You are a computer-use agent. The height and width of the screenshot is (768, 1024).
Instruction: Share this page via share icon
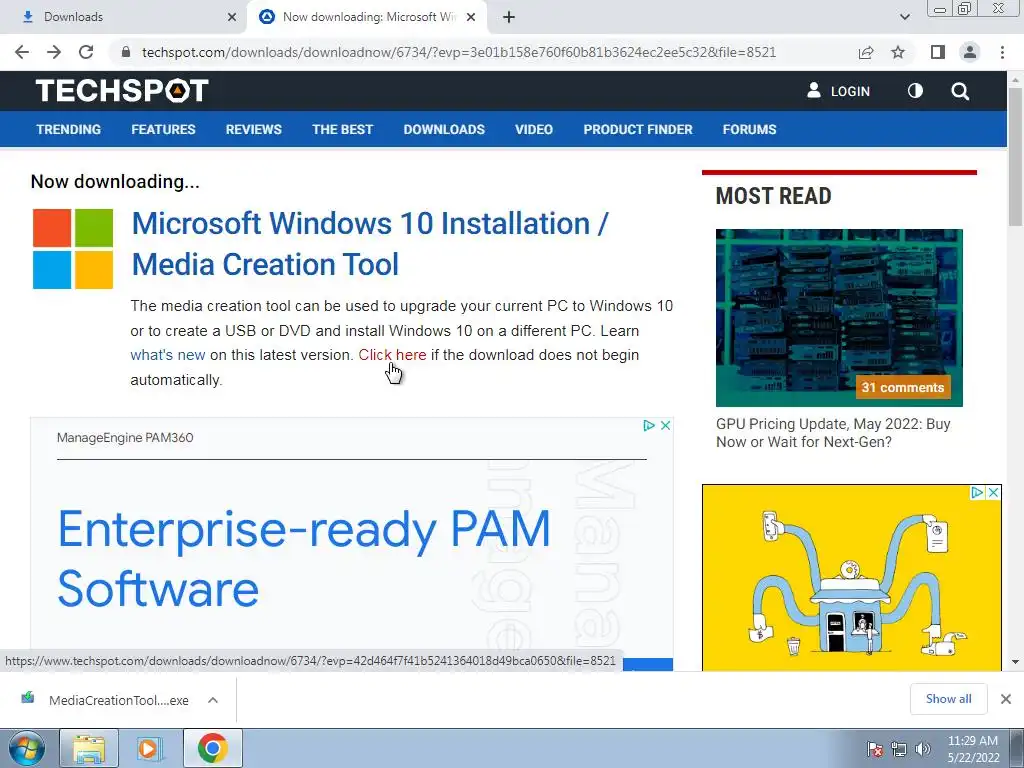(866, 52)
